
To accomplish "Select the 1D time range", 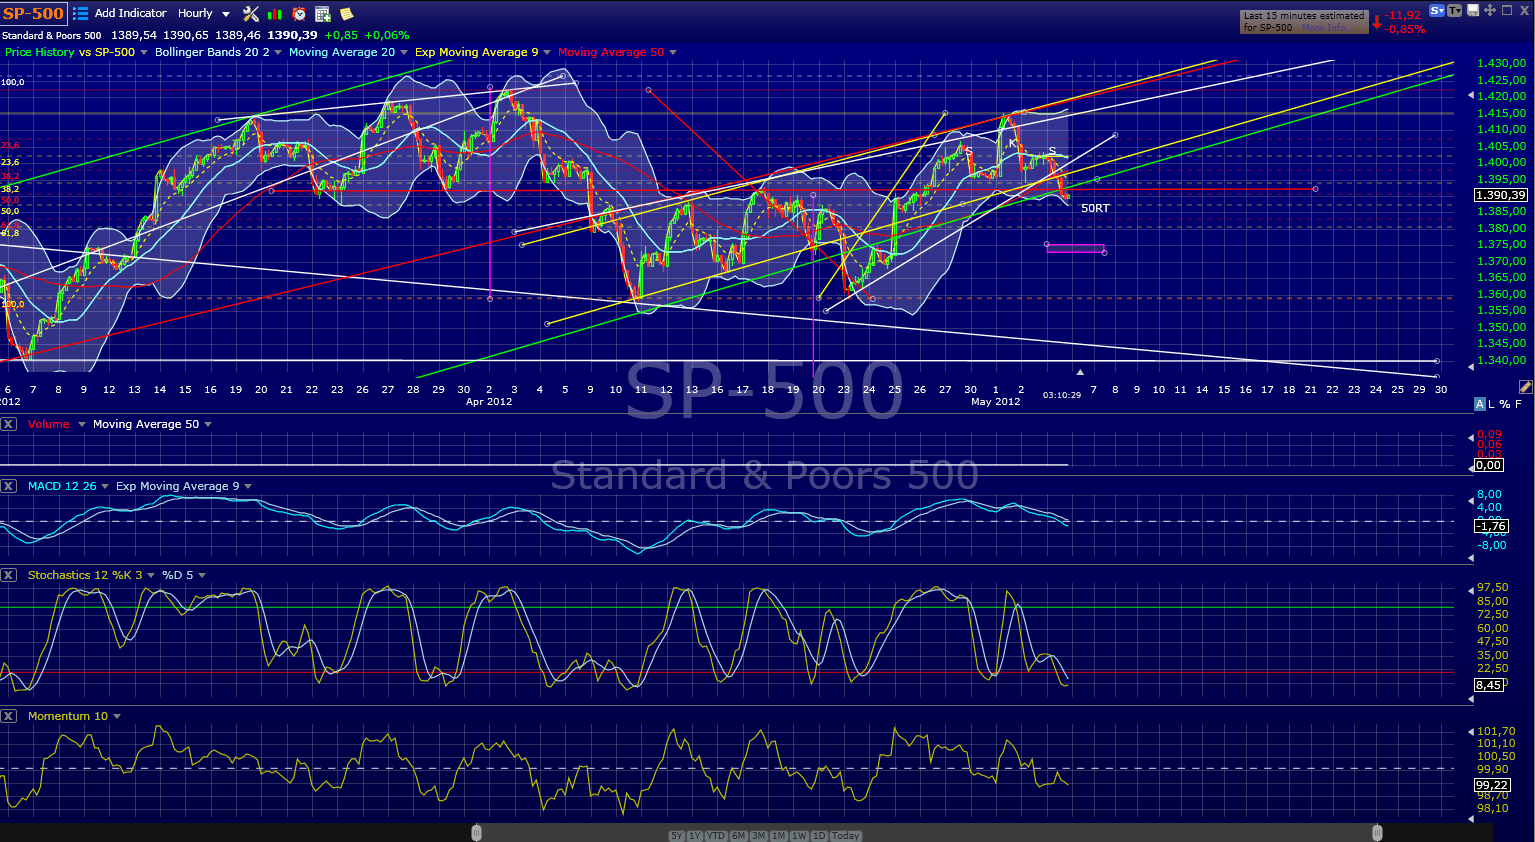I will point(819,836).
